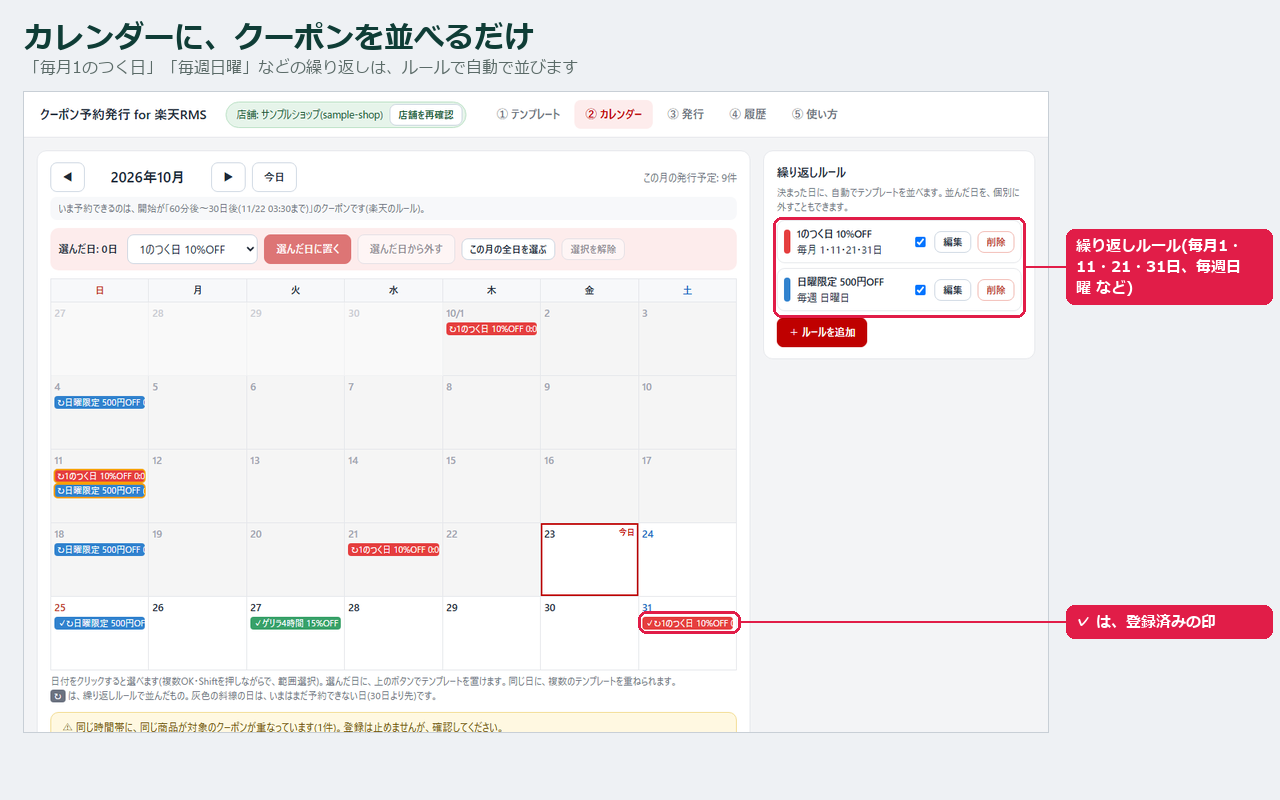Select the 24th on the calendar

pos(687,559)
